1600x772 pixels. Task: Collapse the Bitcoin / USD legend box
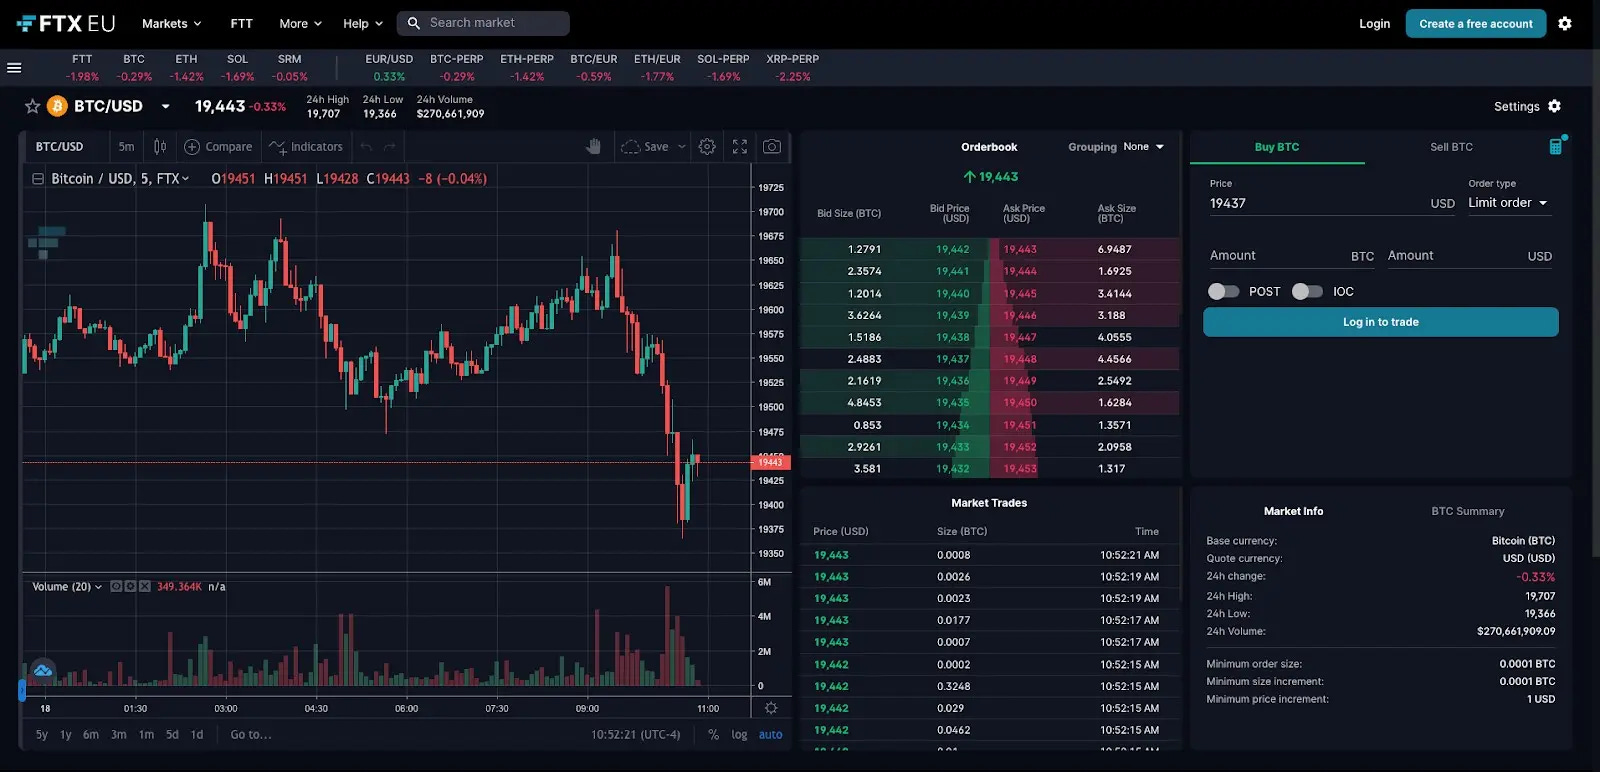(x=38, y=179)
